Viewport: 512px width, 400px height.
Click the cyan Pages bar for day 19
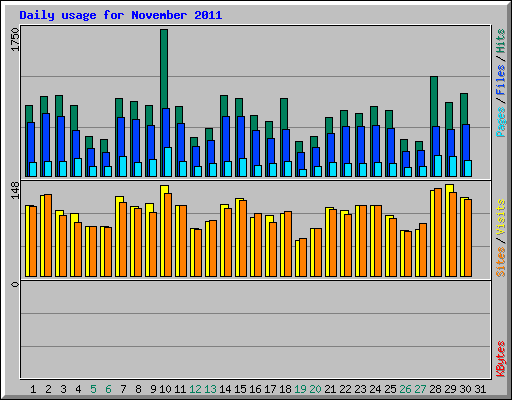point(303,173)
